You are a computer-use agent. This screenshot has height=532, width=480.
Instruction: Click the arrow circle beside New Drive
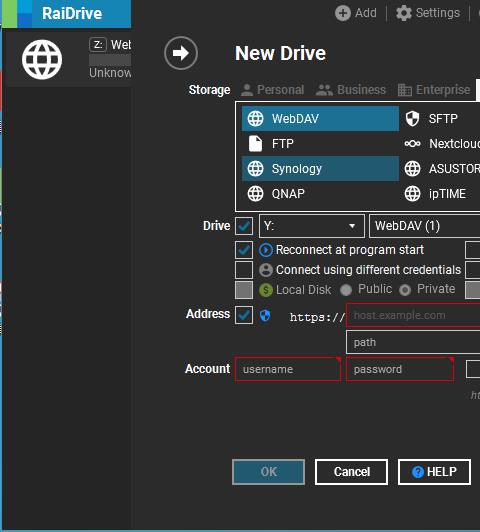point(181,53)
